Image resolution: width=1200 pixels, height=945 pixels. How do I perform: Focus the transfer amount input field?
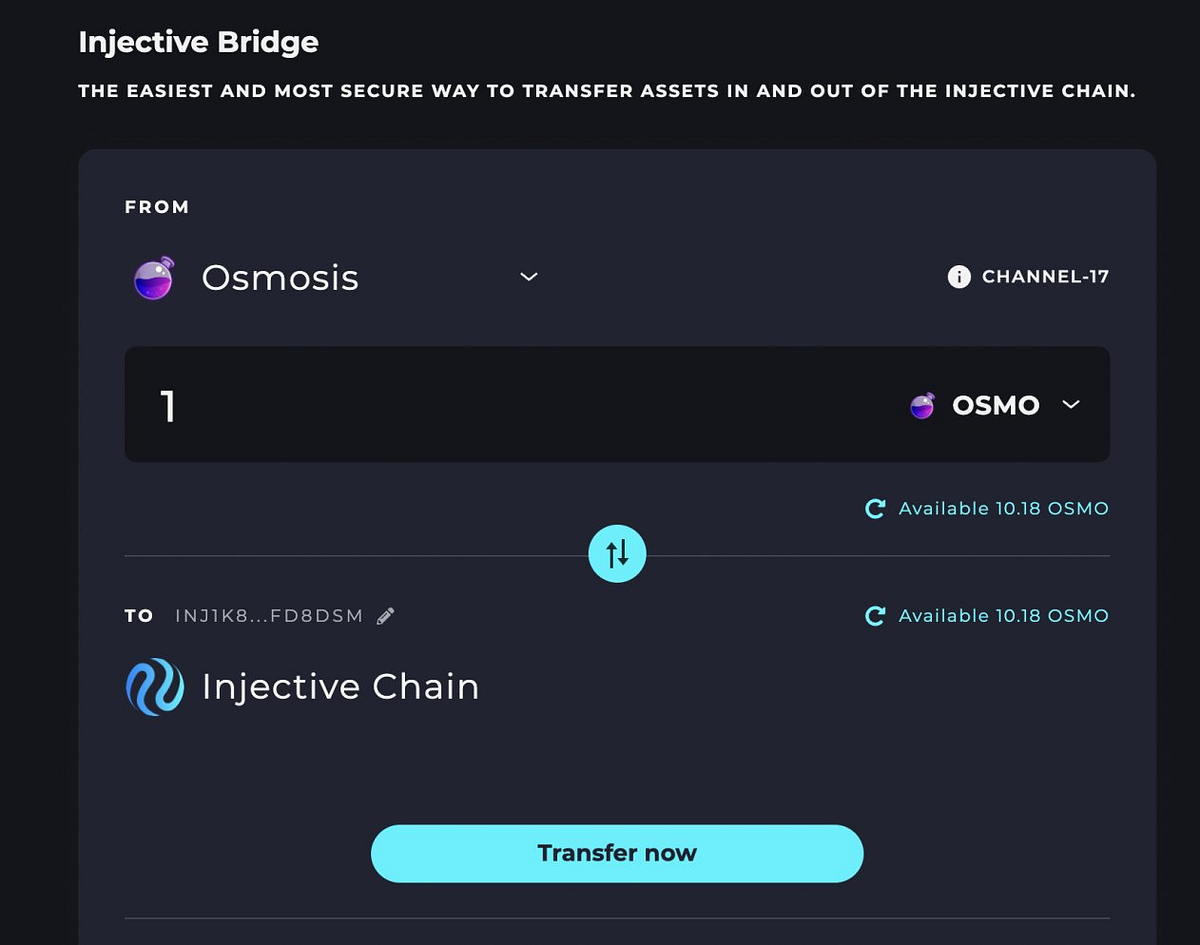click(x=500, y=405)
